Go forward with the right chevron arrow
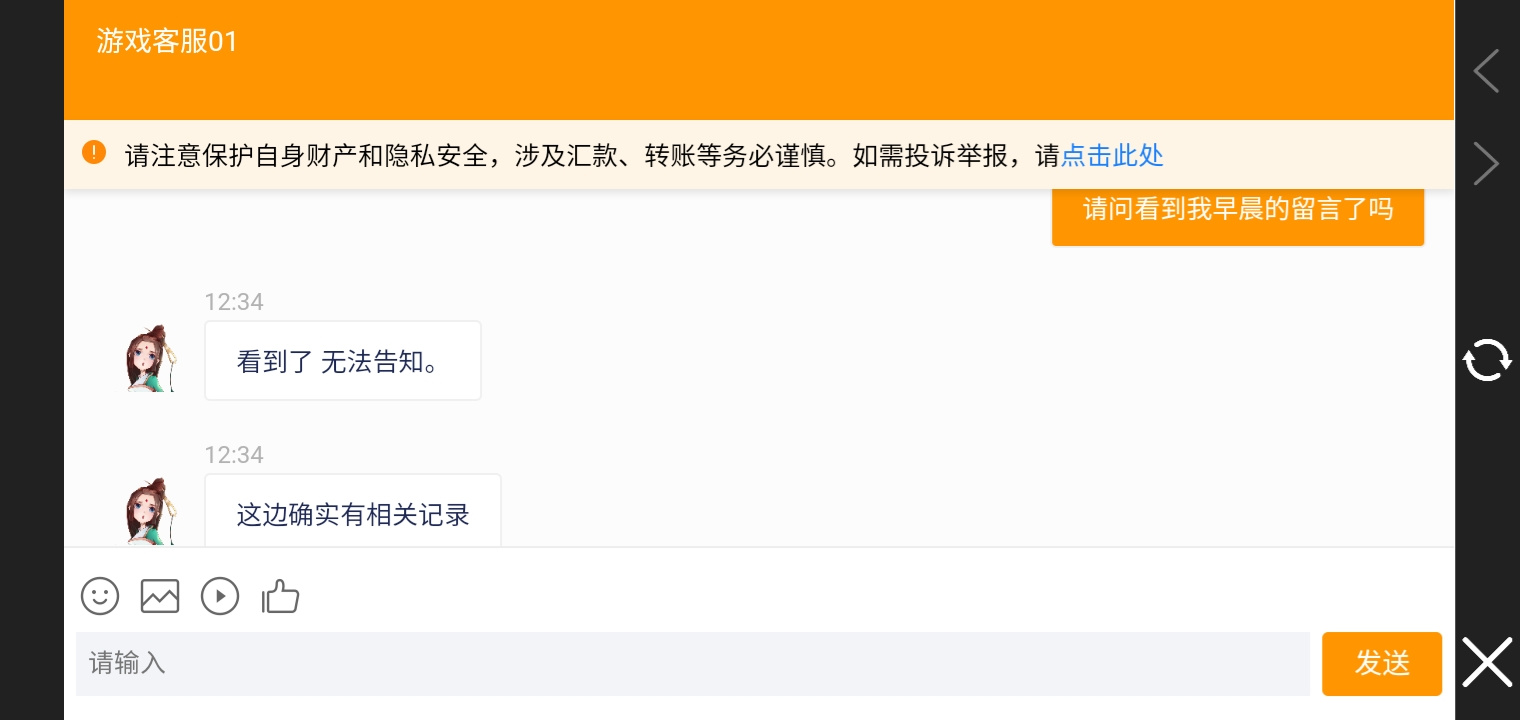1520x720 pixels. tap(1486, 163)
